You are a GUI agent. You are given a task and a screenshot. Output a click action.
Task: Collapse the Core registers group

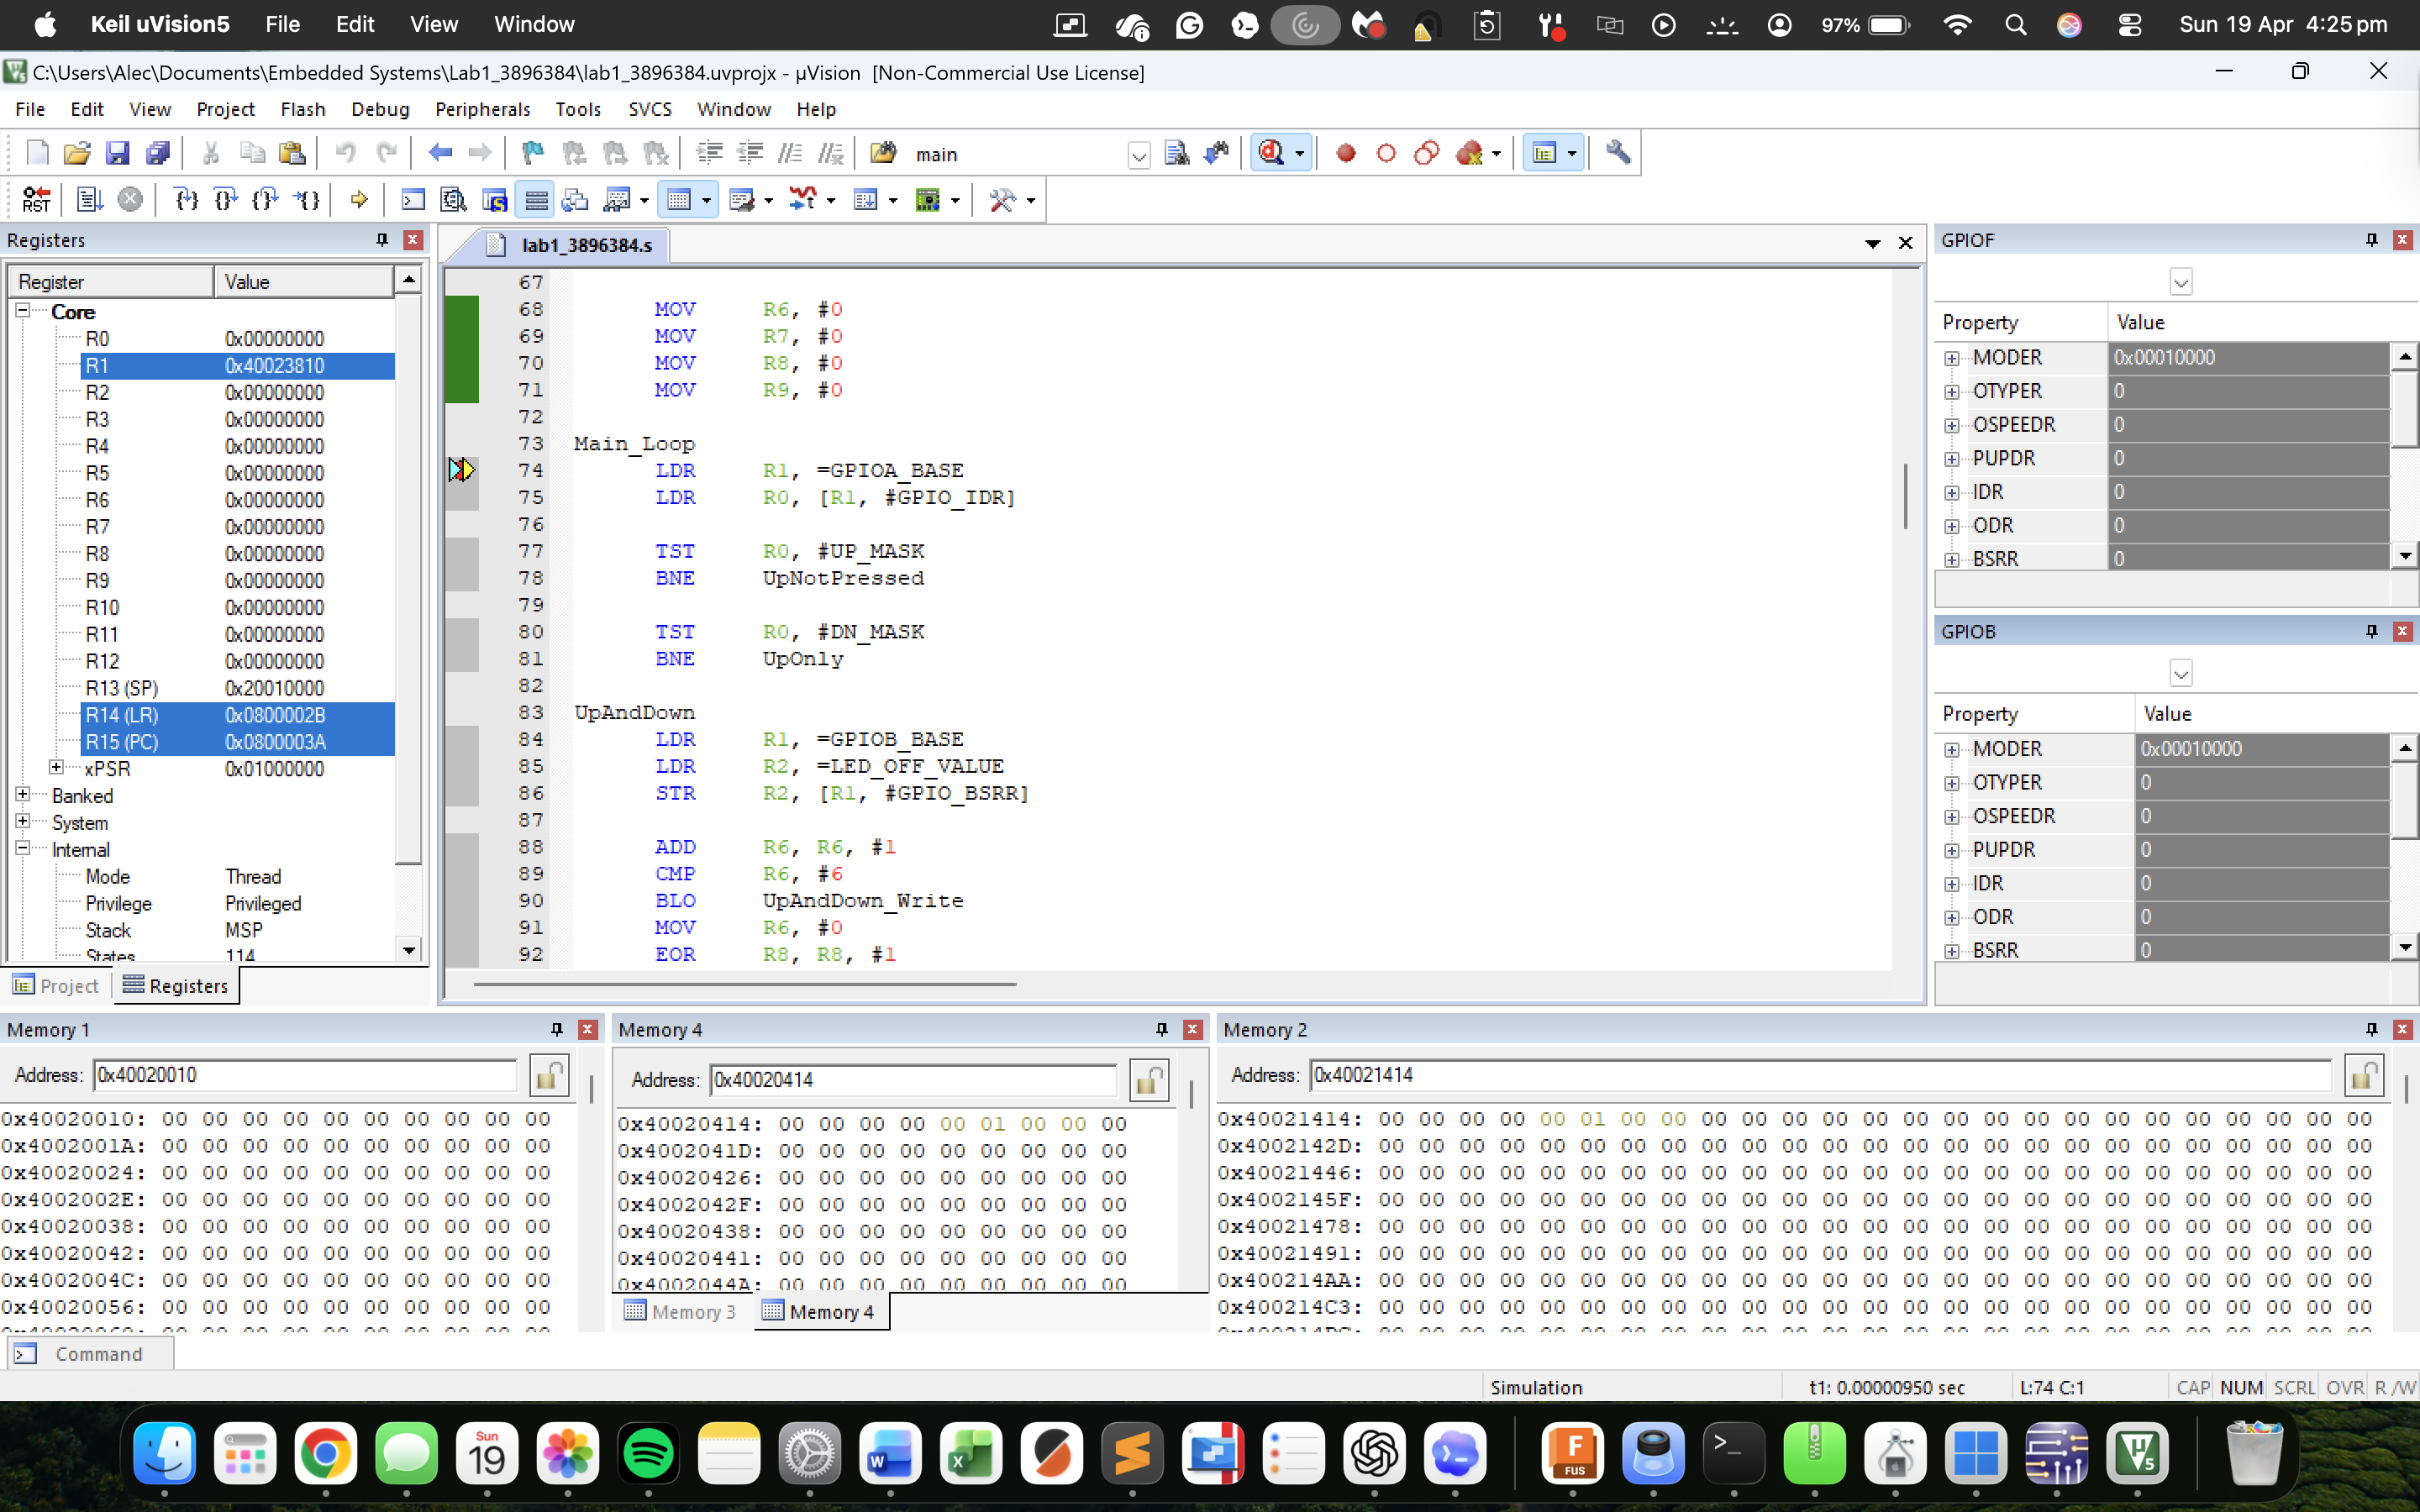point(22,311)
